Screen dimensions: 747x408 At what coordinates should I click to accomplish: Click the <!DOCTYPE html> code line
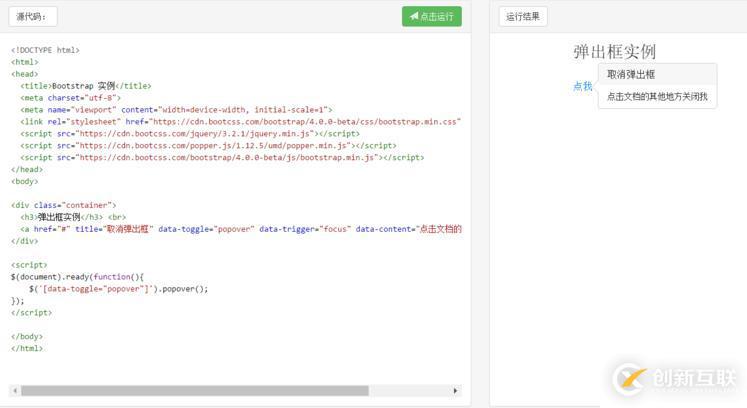click(x=45, y=50)
